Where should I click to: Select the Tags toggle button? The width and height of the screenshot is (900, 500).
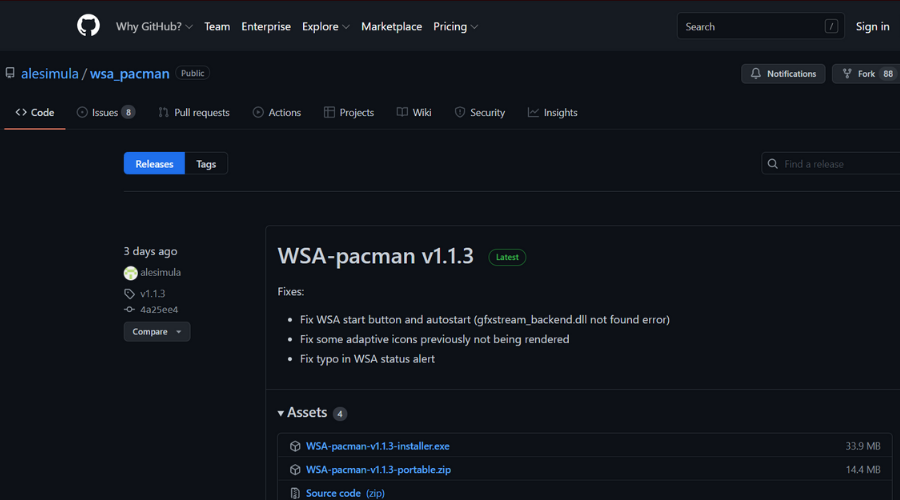click(x=206, y=164)
